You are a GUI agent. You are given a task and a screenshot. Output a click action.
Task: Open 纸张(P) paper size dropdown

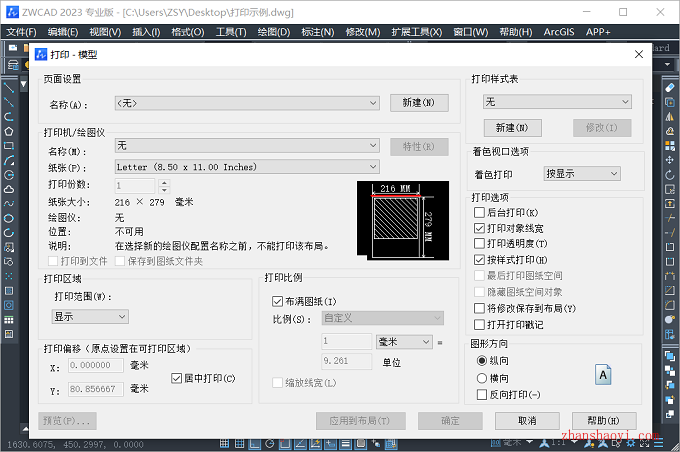[247, 167]
